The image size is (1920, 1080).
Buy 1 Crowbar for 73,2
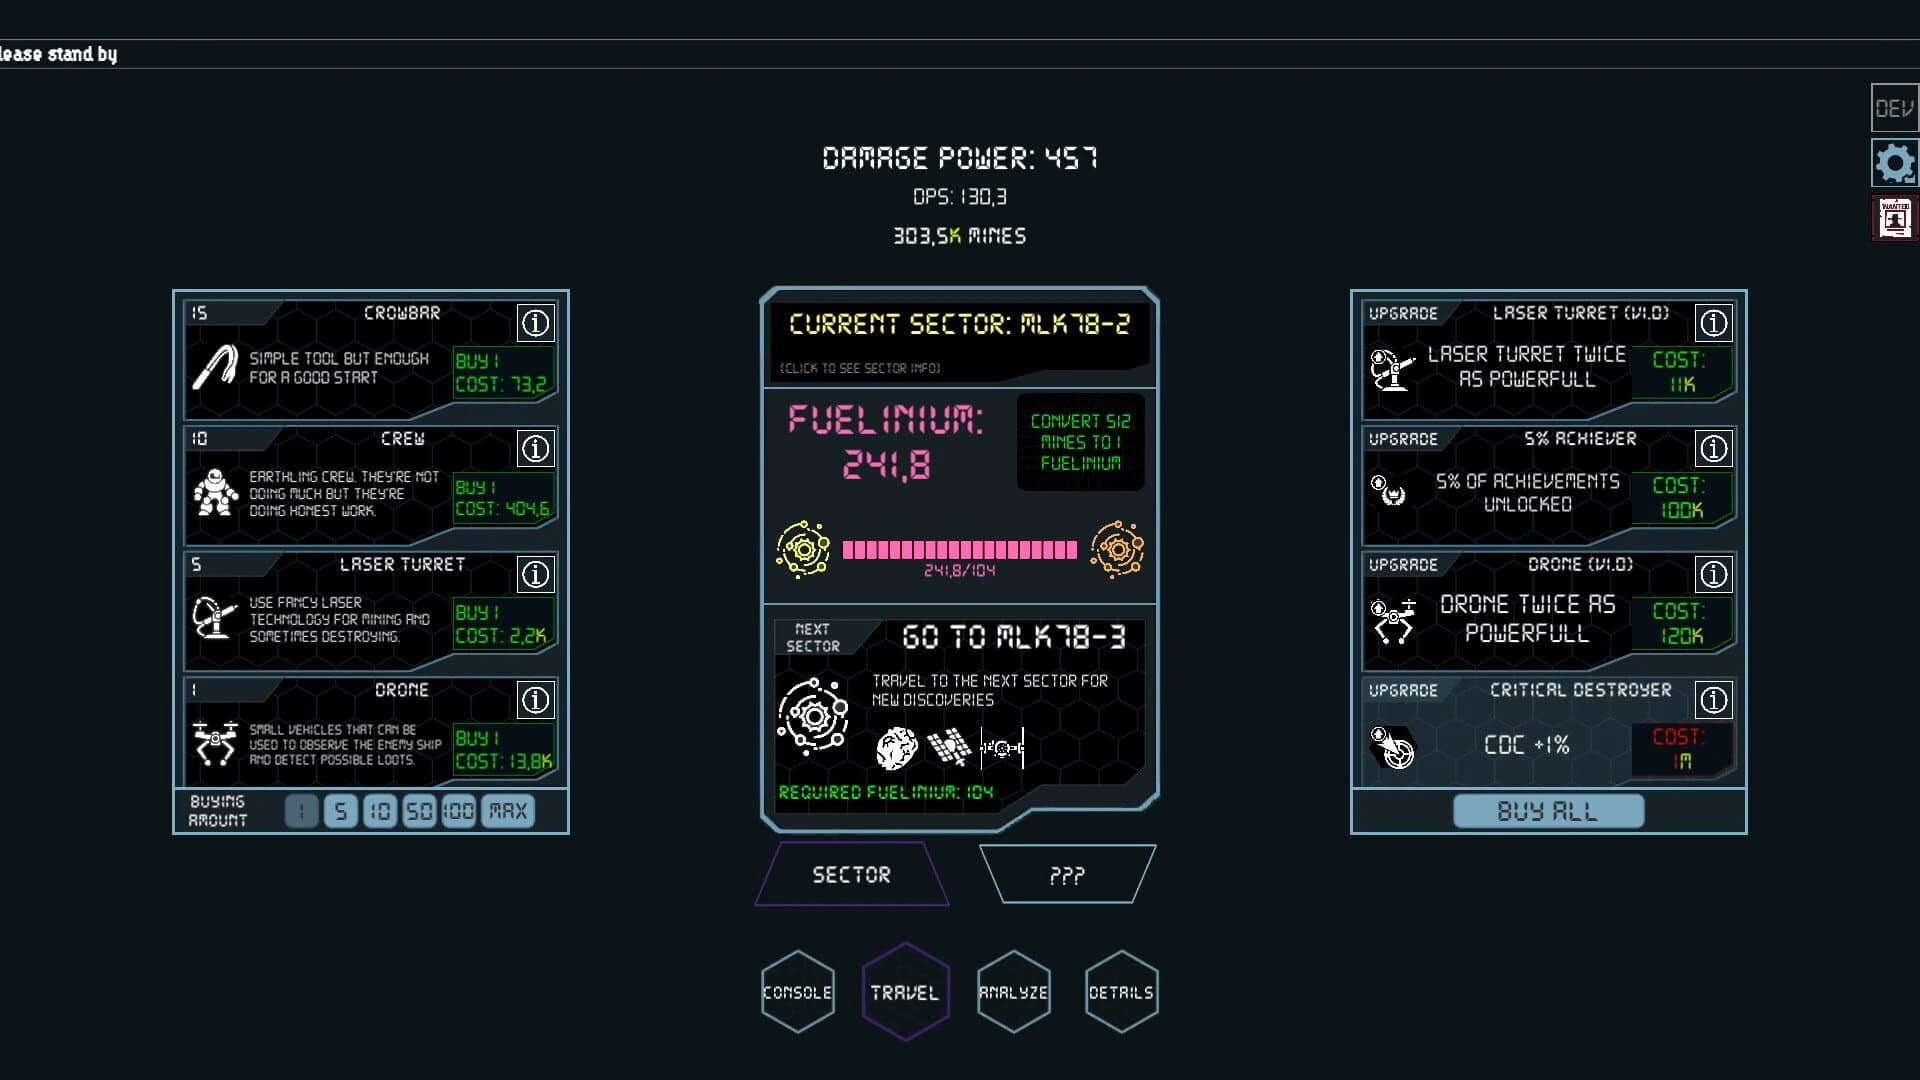503,372
